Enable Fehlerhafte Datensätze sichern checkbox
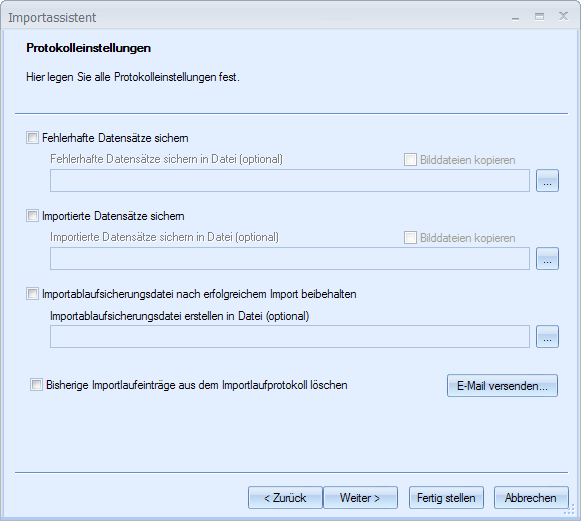The width and height of the screenshot is (581, 521). 32,138
